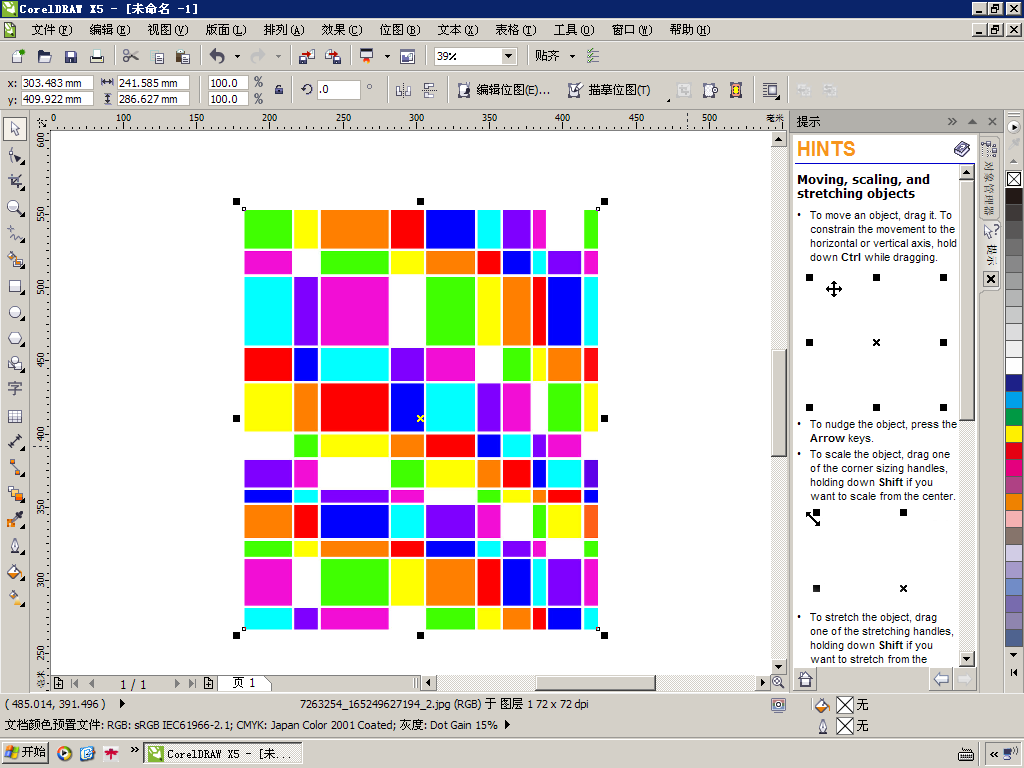Click the Export icon
The width and height of the screenshot is (1024, 768).
pyautogui.click(x=333, y=56)
